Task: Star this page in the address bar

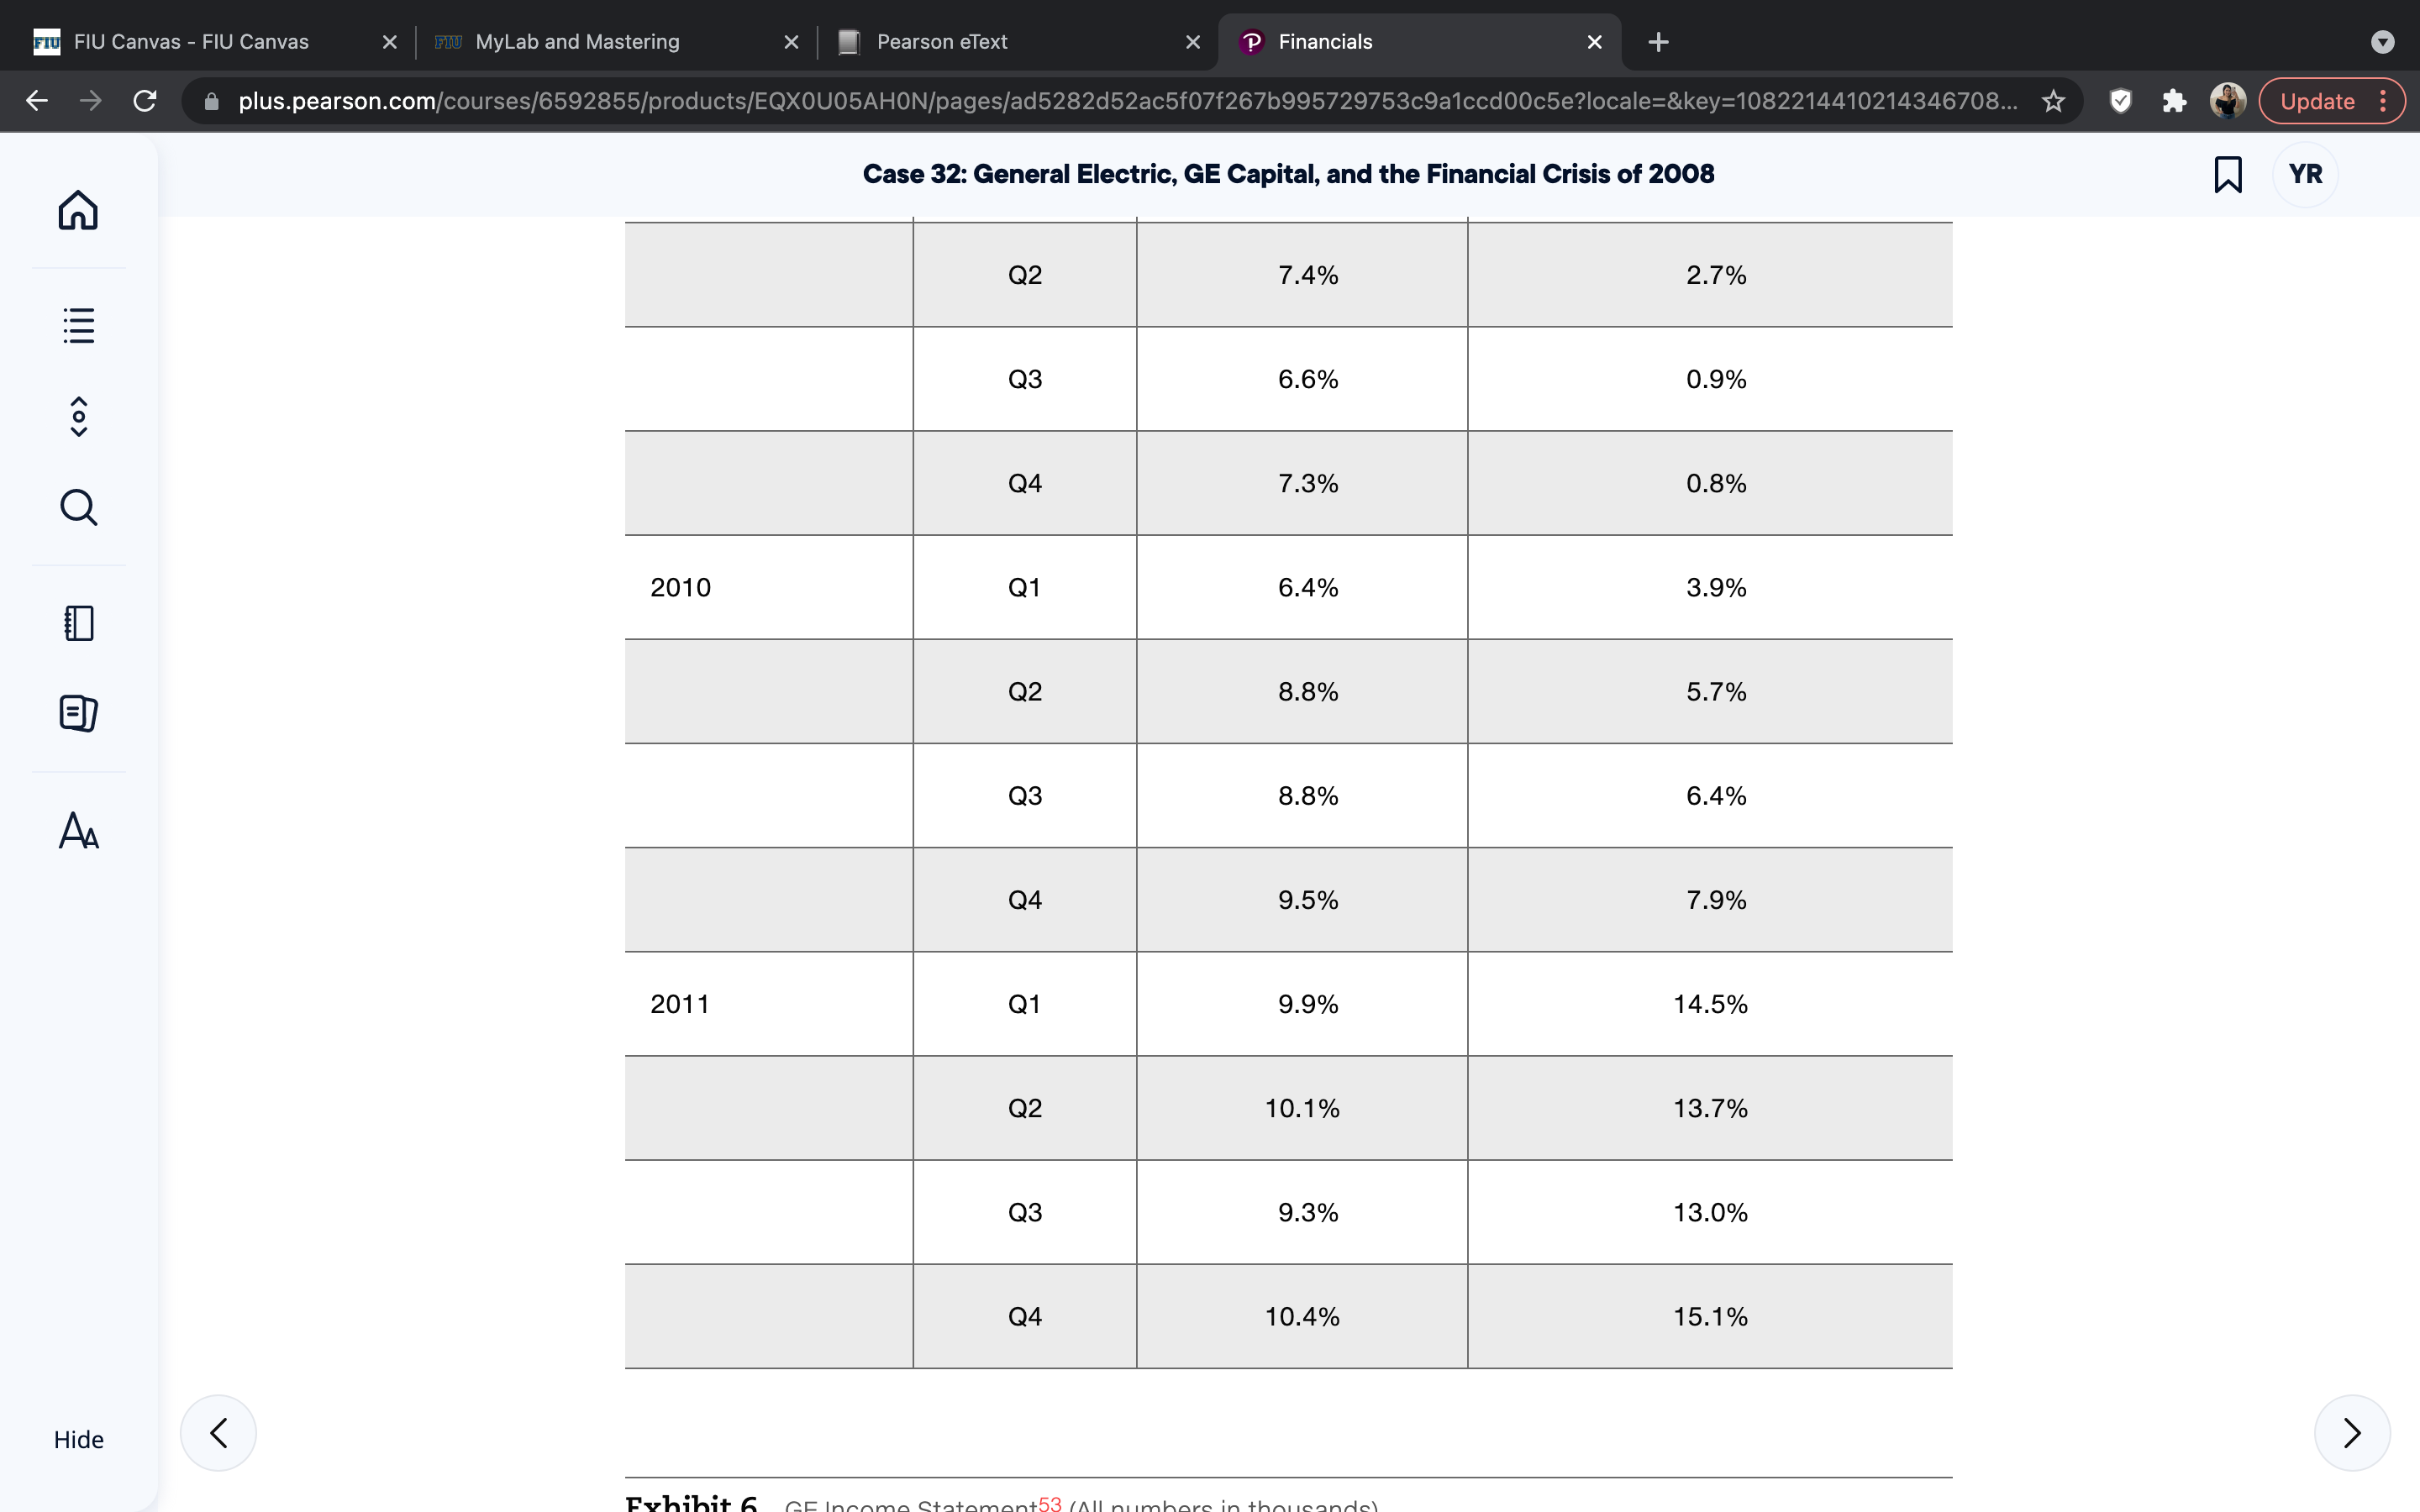Action: click(2053, 101)
